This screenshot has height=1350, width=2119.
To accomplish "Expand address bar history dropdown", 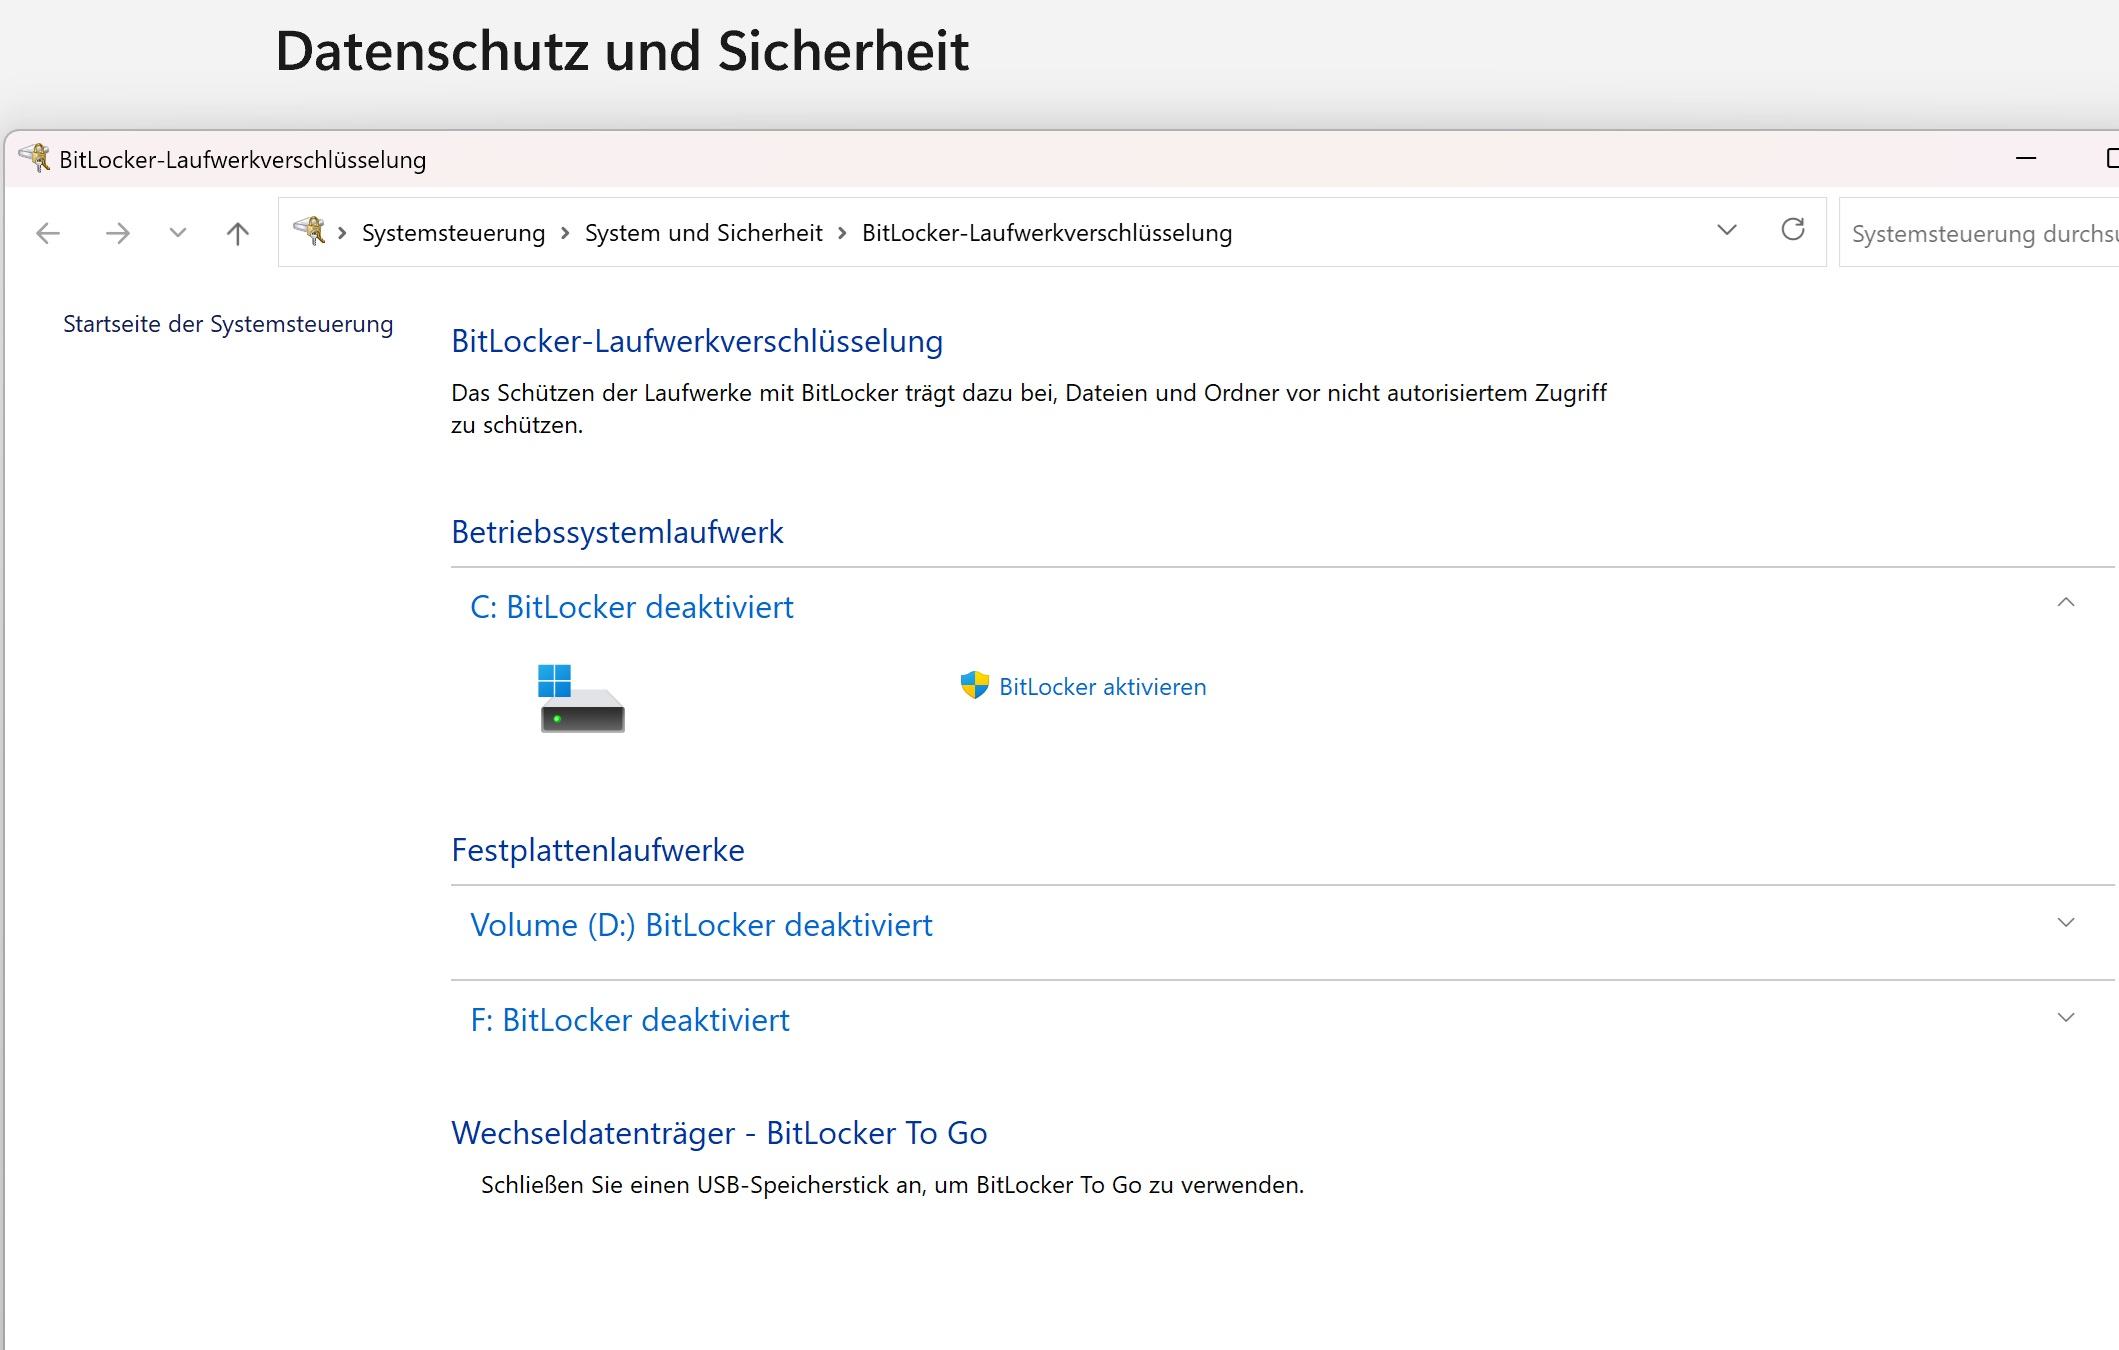I will tap(1727, 231).
